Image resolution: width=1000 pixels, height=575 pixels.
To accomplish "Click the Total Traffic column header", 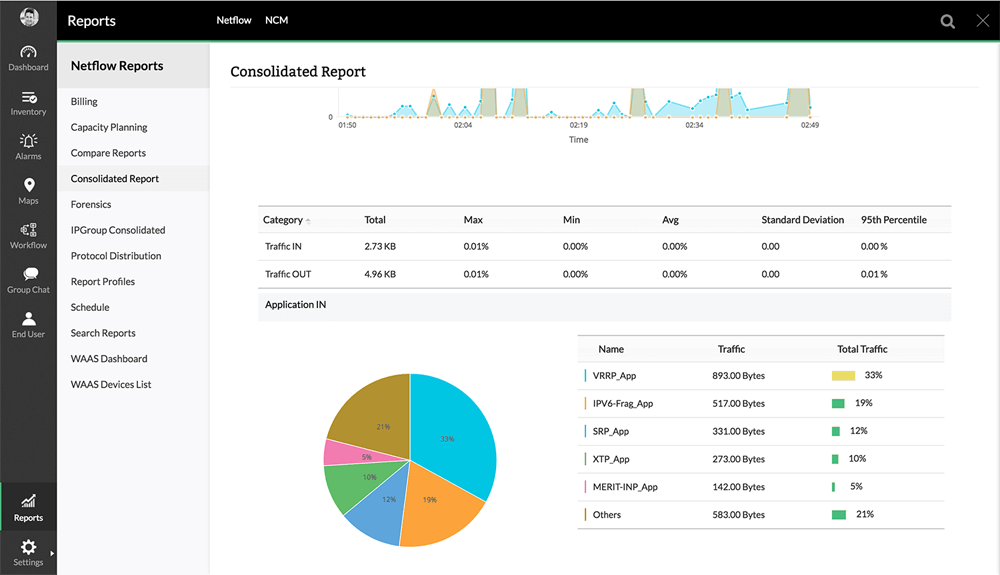I will pyautogui.click(x=862, y=349).
